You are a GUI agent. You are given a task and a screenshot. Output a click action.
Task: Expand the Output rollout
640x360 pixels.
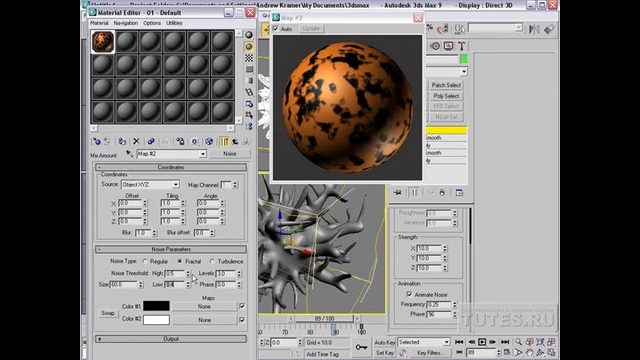(x=171, y=339)
